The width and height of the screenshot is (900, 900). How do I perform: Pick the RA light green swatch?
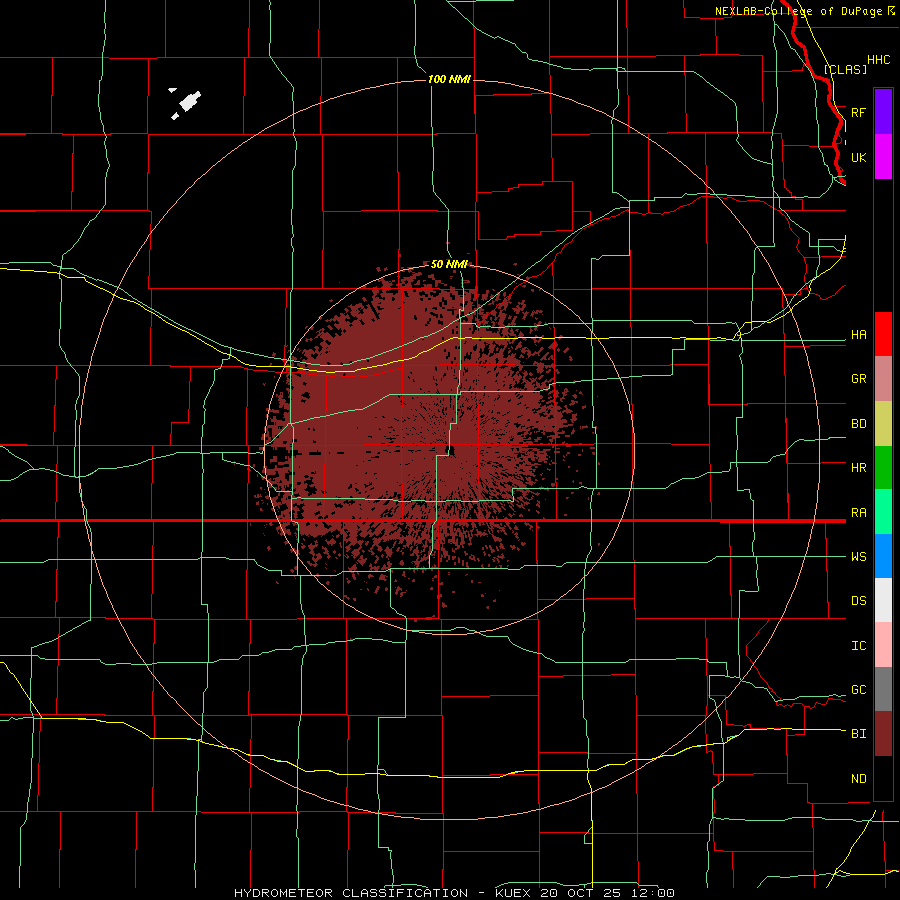tap(883, 511)
